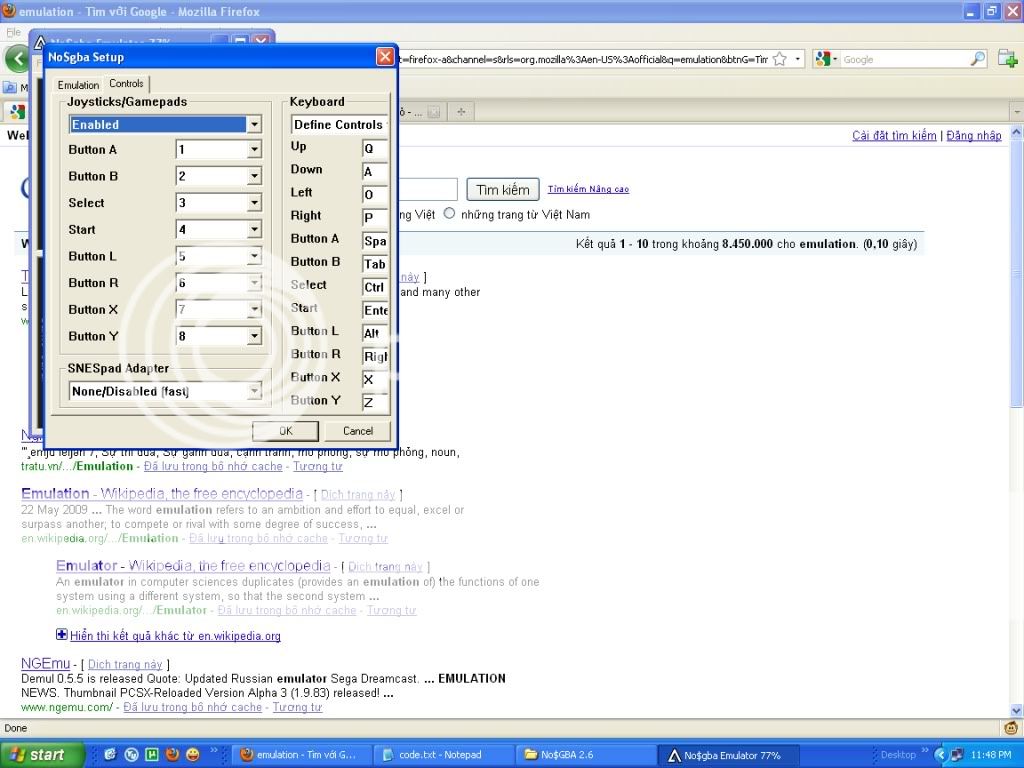Expand the joystick Button A dropdown showing 1

coord(219,150)
